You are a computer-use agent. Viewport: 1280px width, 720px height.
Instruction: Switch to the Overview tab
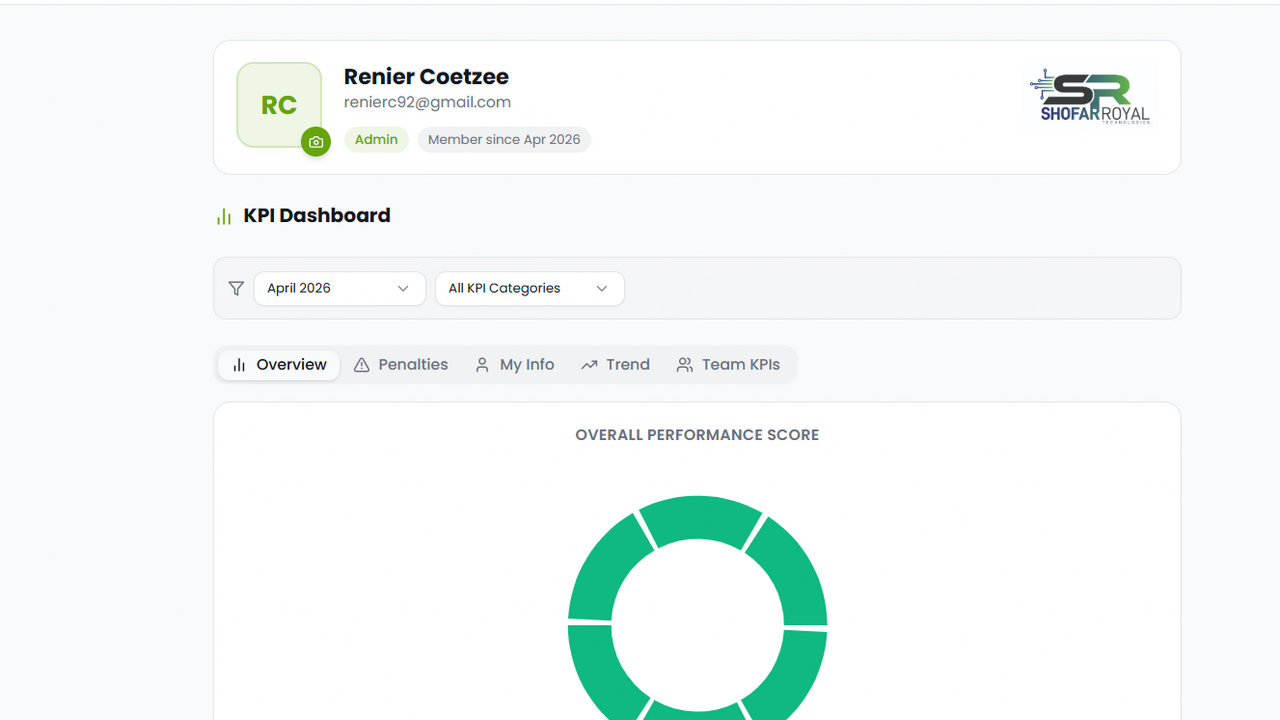(279, 365)
